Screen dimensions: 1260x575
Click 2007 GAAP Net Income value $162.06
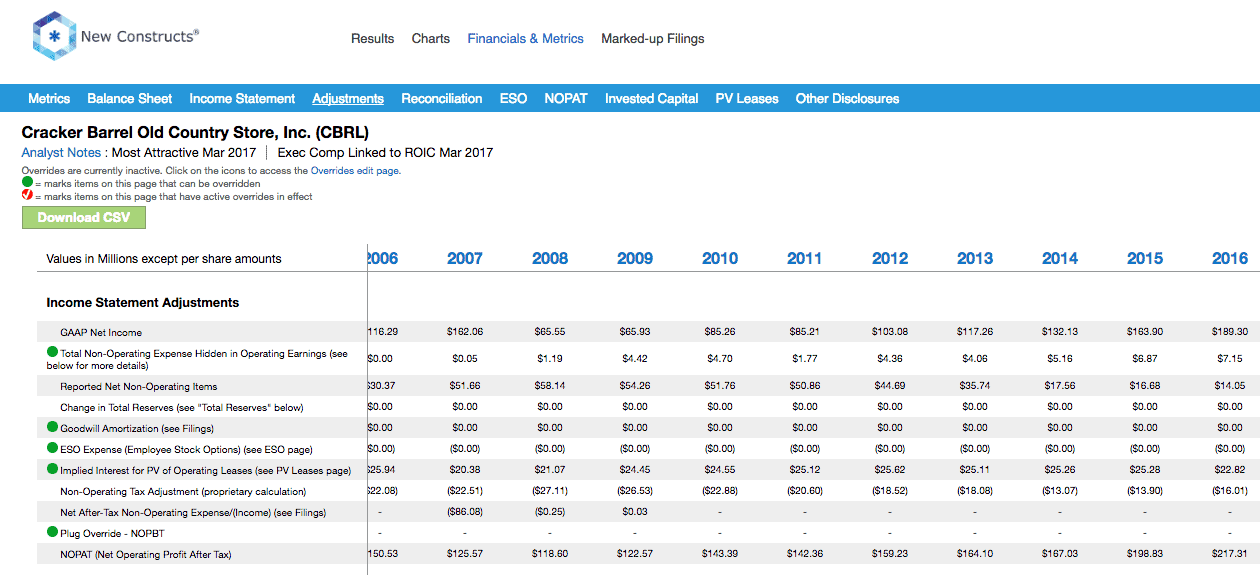tap(465, 332)
